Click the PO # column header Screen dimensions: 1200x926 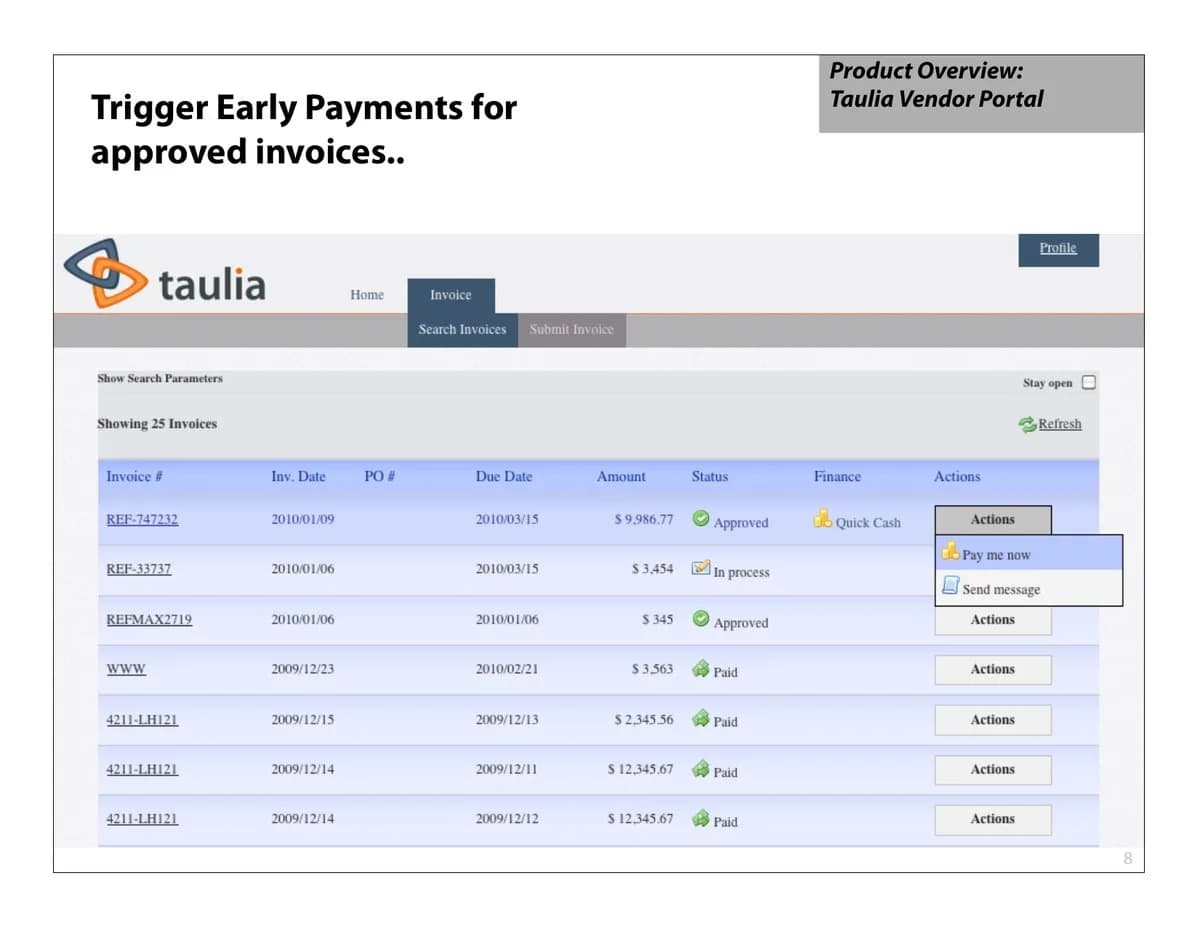pos(379,477)
